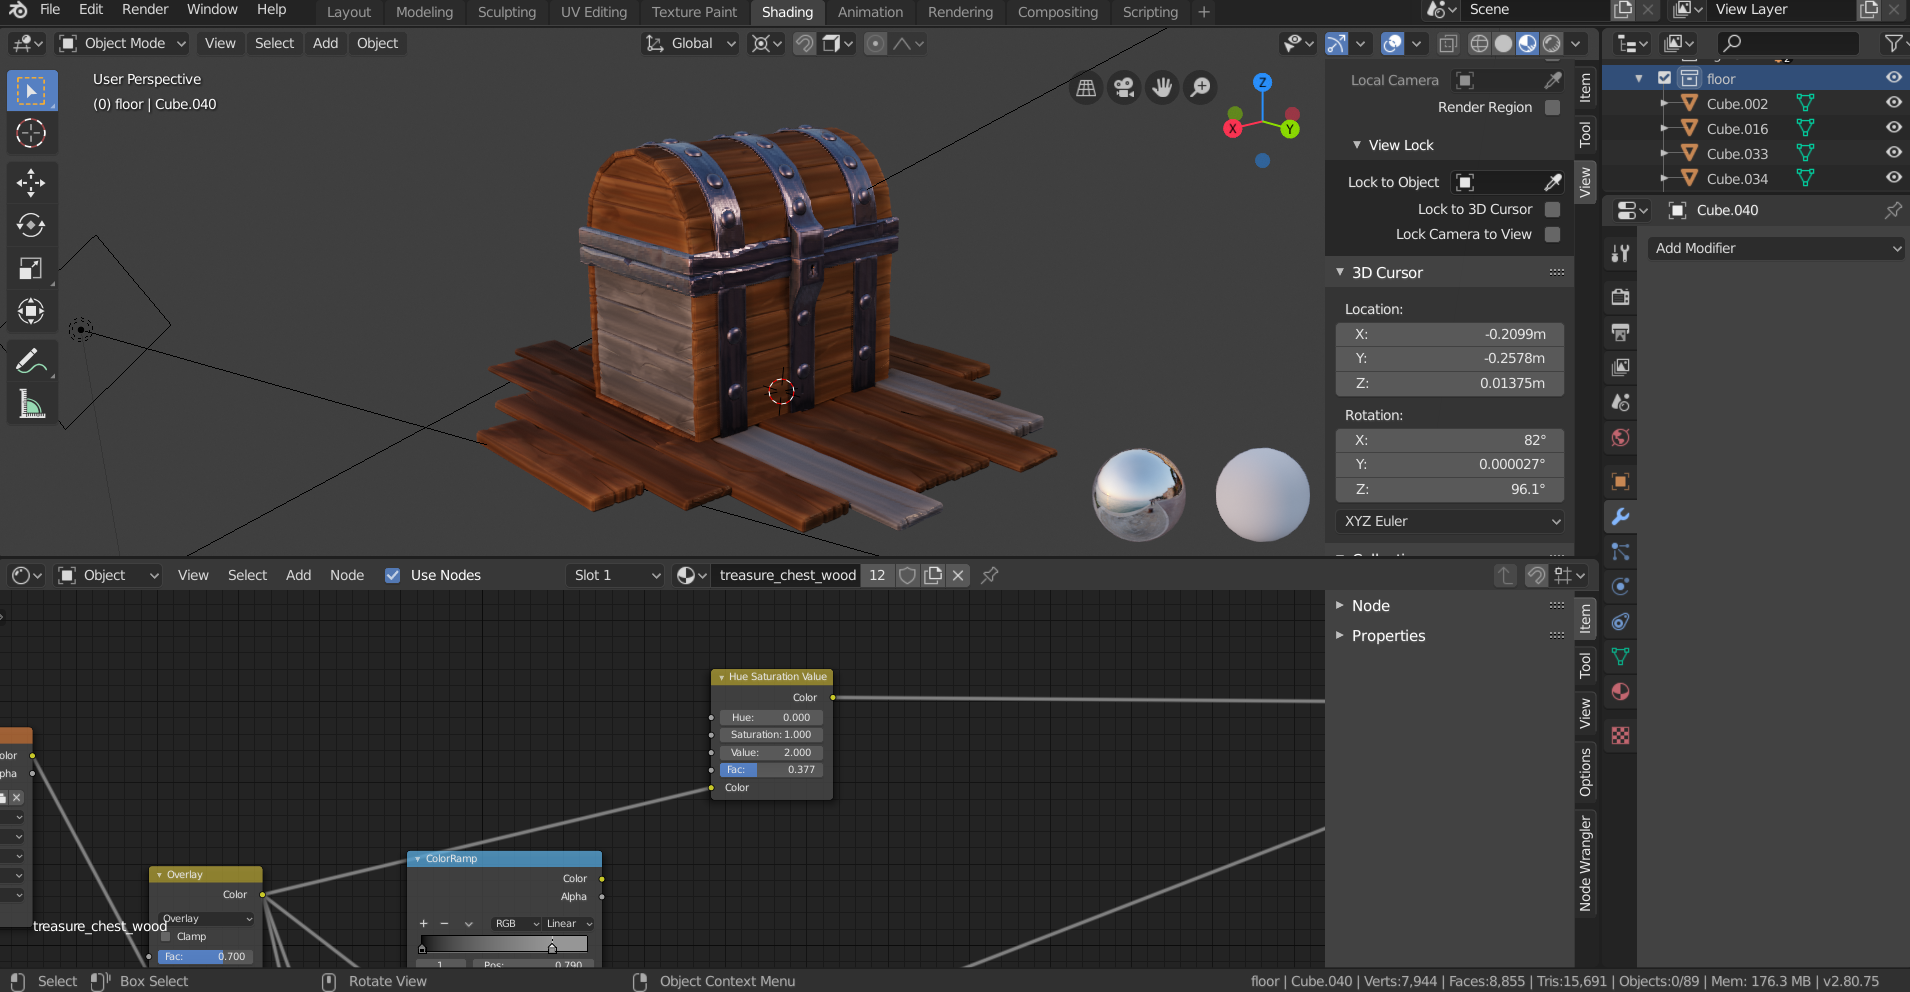Screen dimensions: 1910x992
Task: Open the World Properties tab
Action: (1621, 437)
